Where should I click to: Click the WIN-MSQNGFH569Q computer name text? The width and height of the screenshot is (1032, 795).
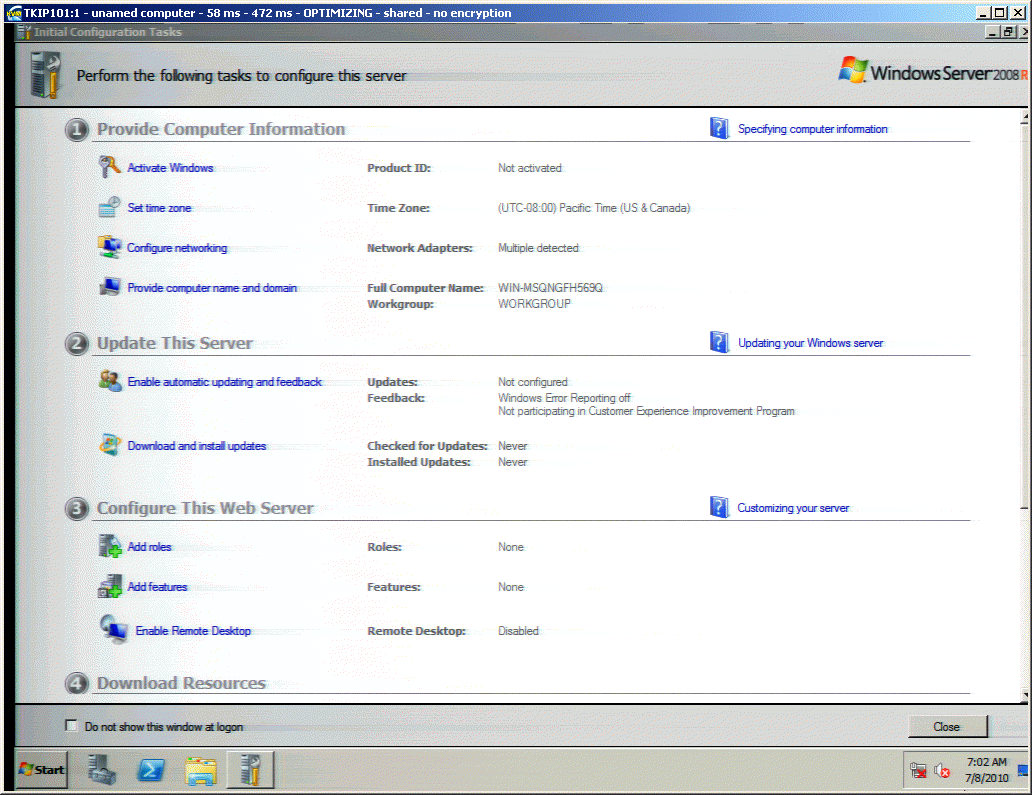pos(550,288)
